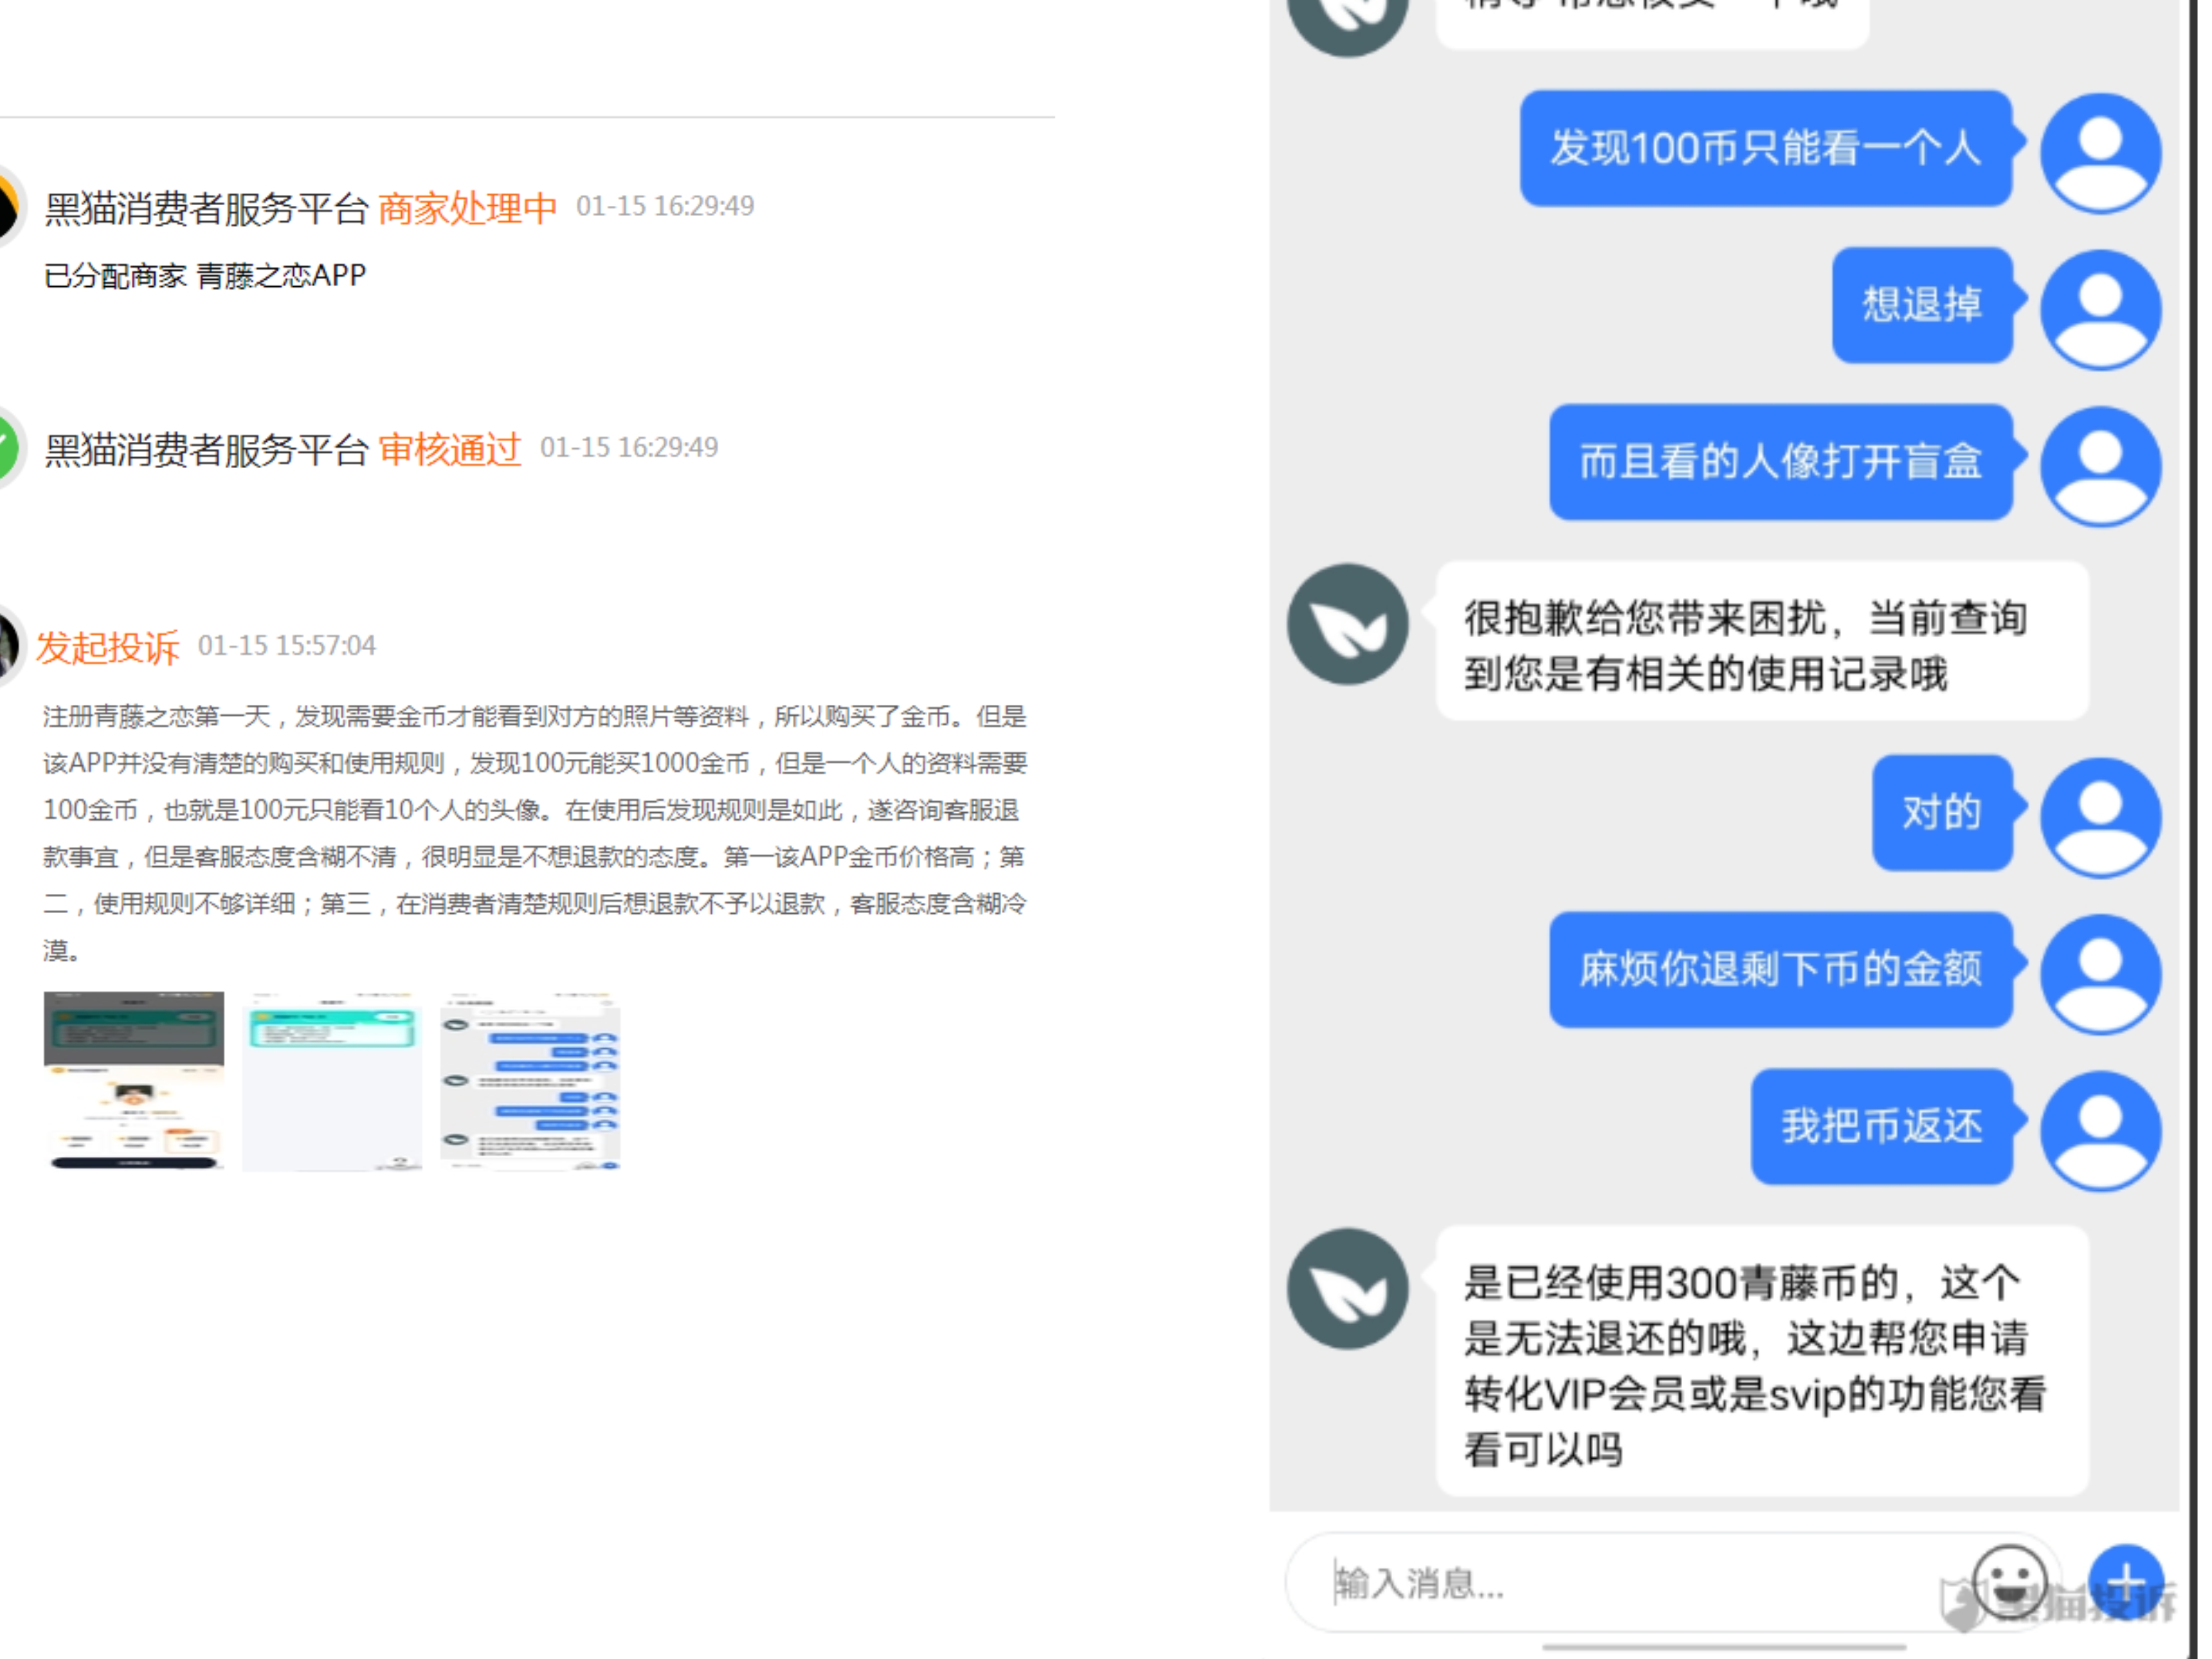Click user avatar beside 想退掉 message
Screen dimensions: 2212x1659
[x=2100, y=310]
